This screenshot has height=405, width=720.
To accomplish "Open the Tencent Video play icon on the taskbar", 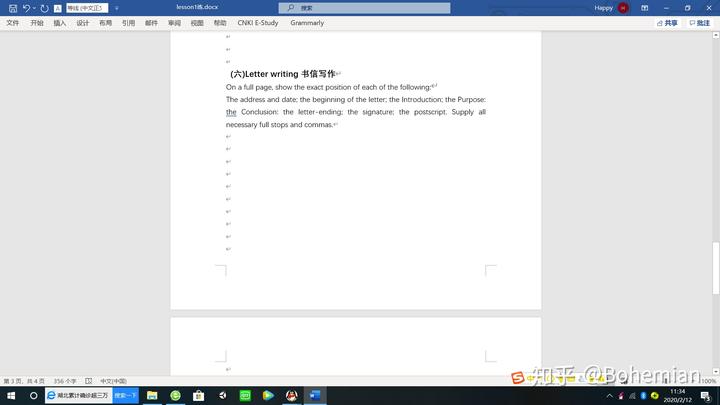I will pos(268,395).
